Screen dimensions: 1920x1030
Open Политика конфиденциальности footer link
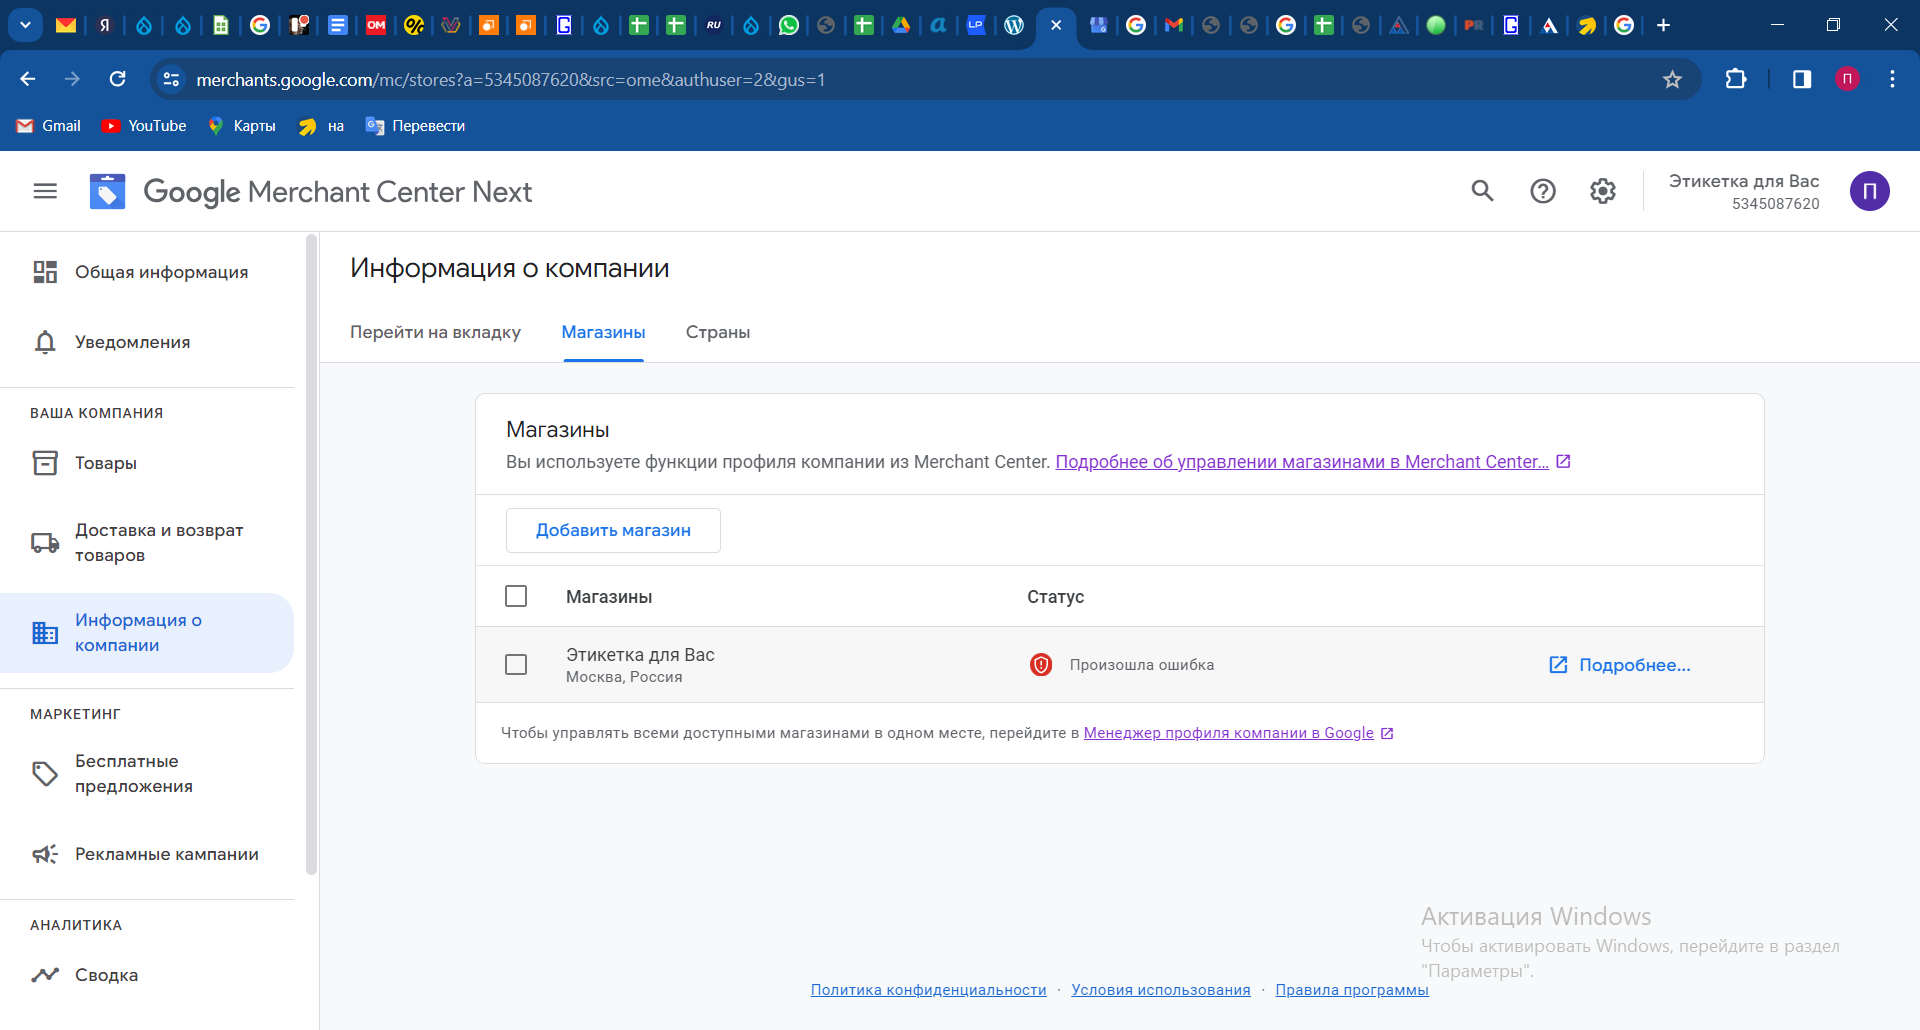coord(928,990)
